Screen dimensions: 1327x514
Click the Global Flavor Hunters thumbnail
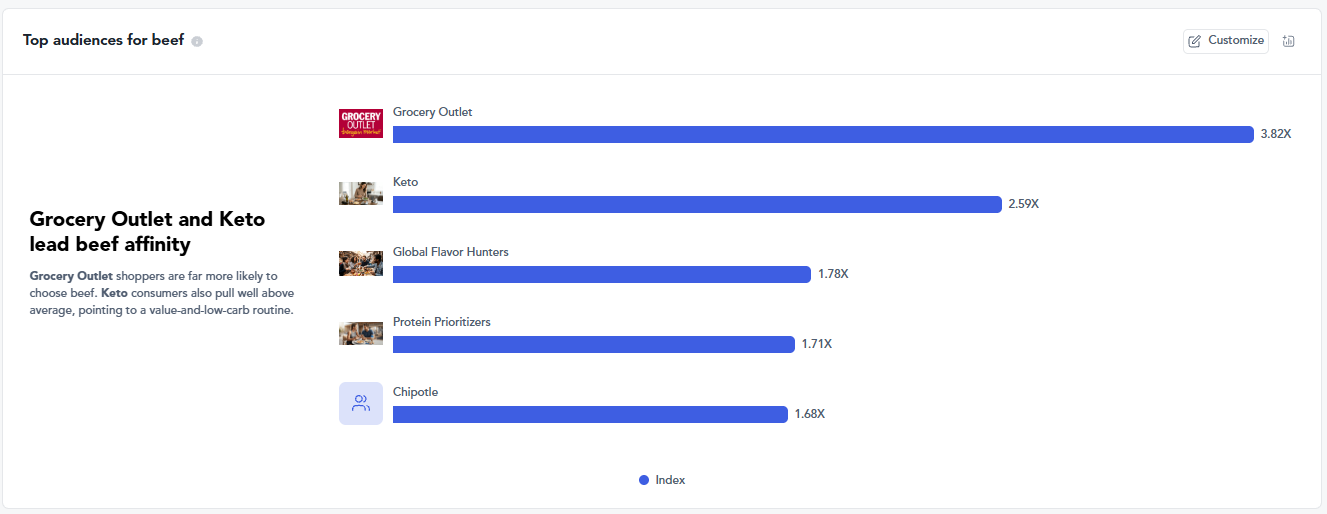pos(361,264)
